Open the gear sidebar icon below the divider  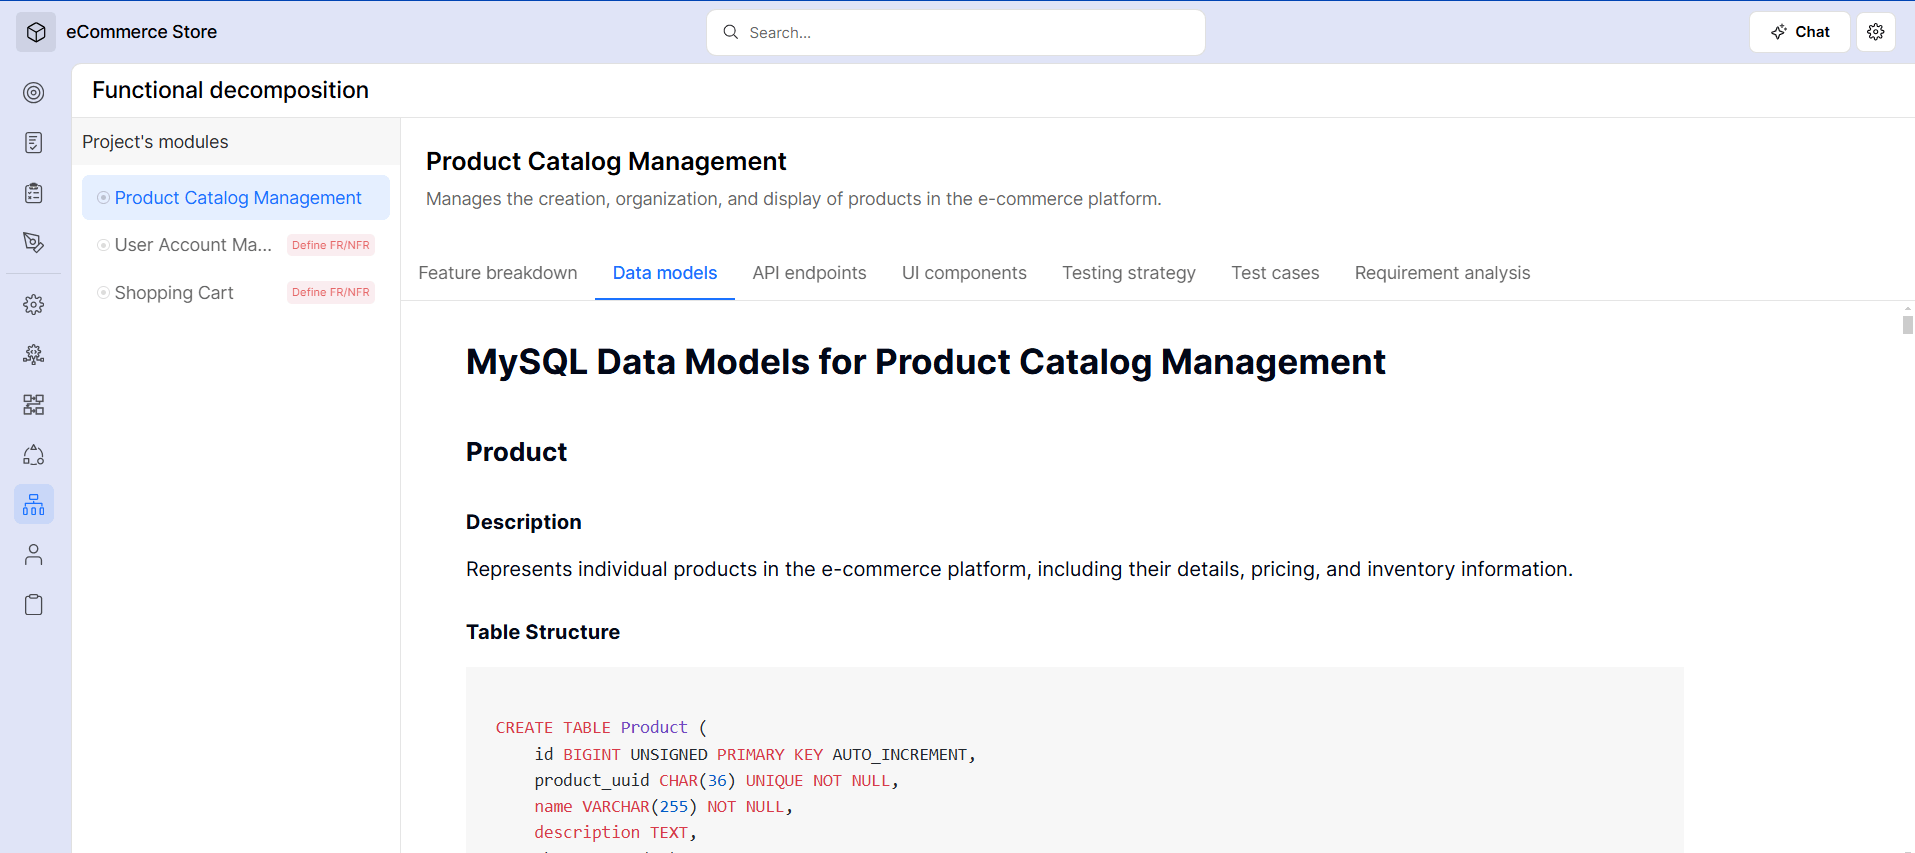coord(34,305)
